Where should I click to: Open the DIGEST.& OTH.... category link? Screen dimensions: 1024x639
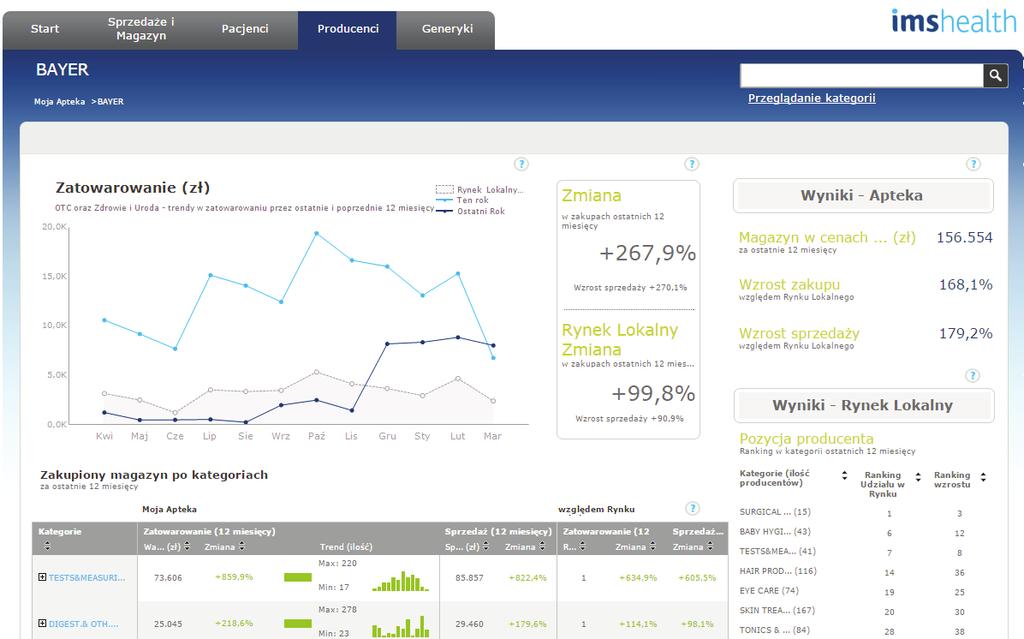84,624
